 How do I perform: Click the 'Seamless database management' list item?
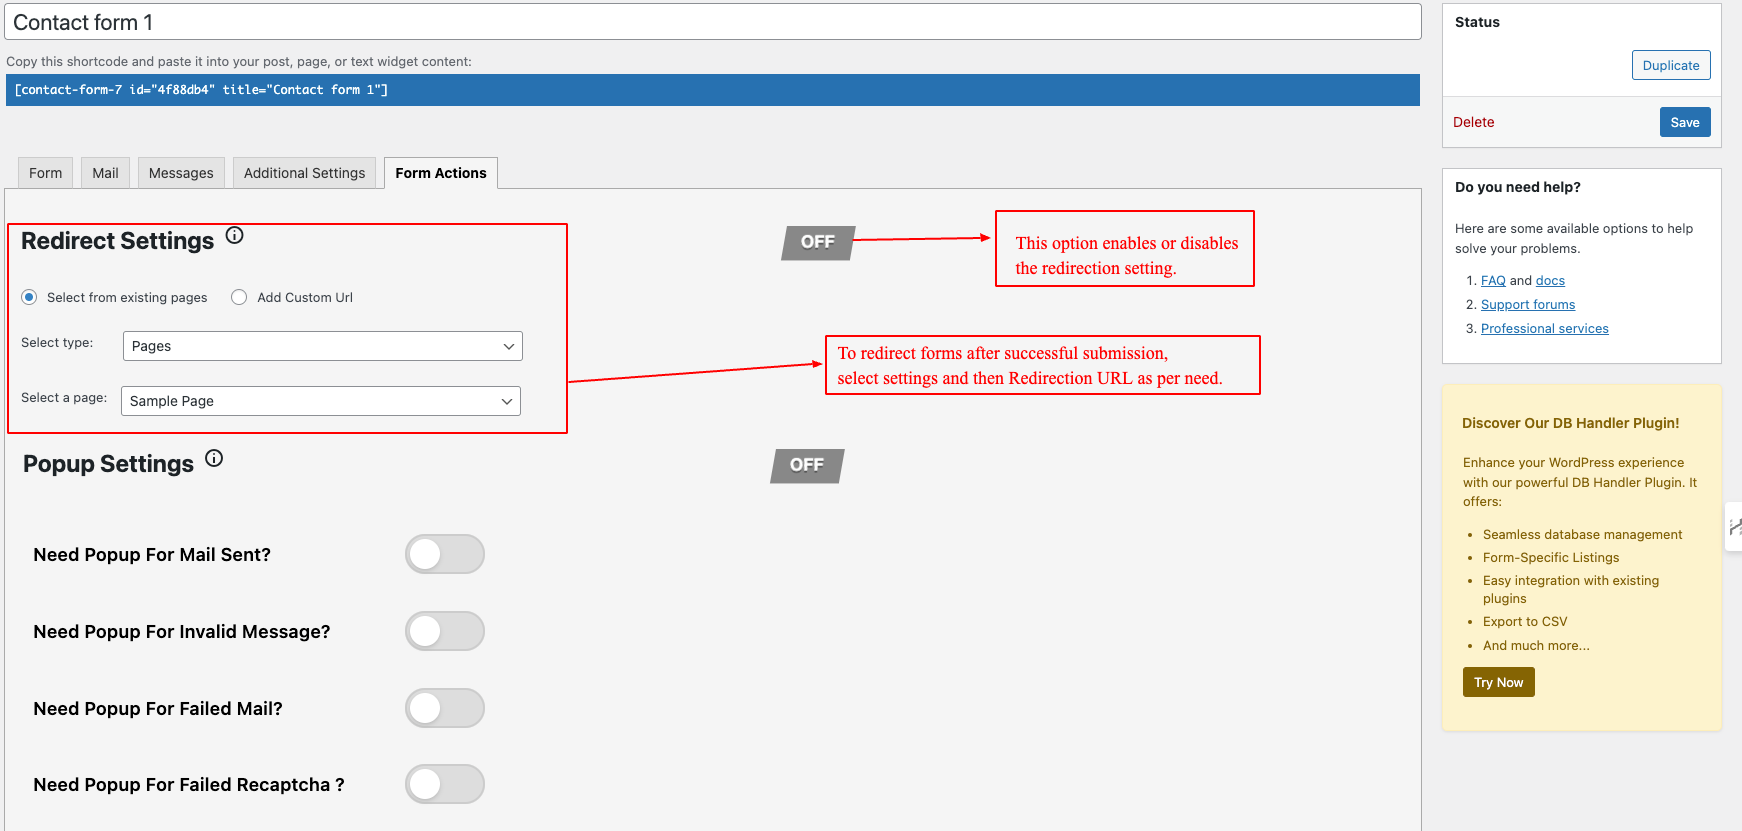(1583, 535)
